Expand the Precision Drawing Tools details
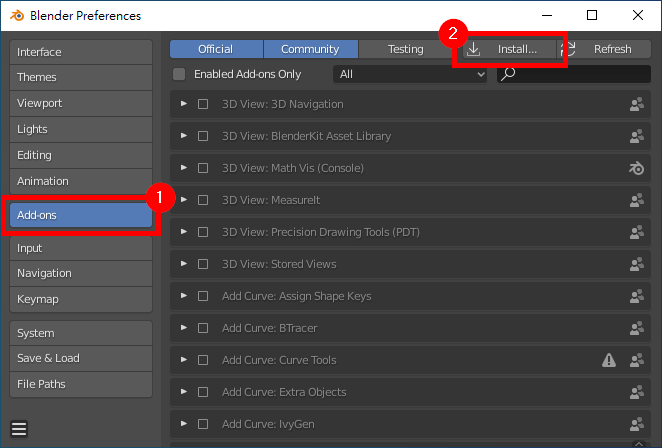The image size is (662, 448). (x=184, y=231)
